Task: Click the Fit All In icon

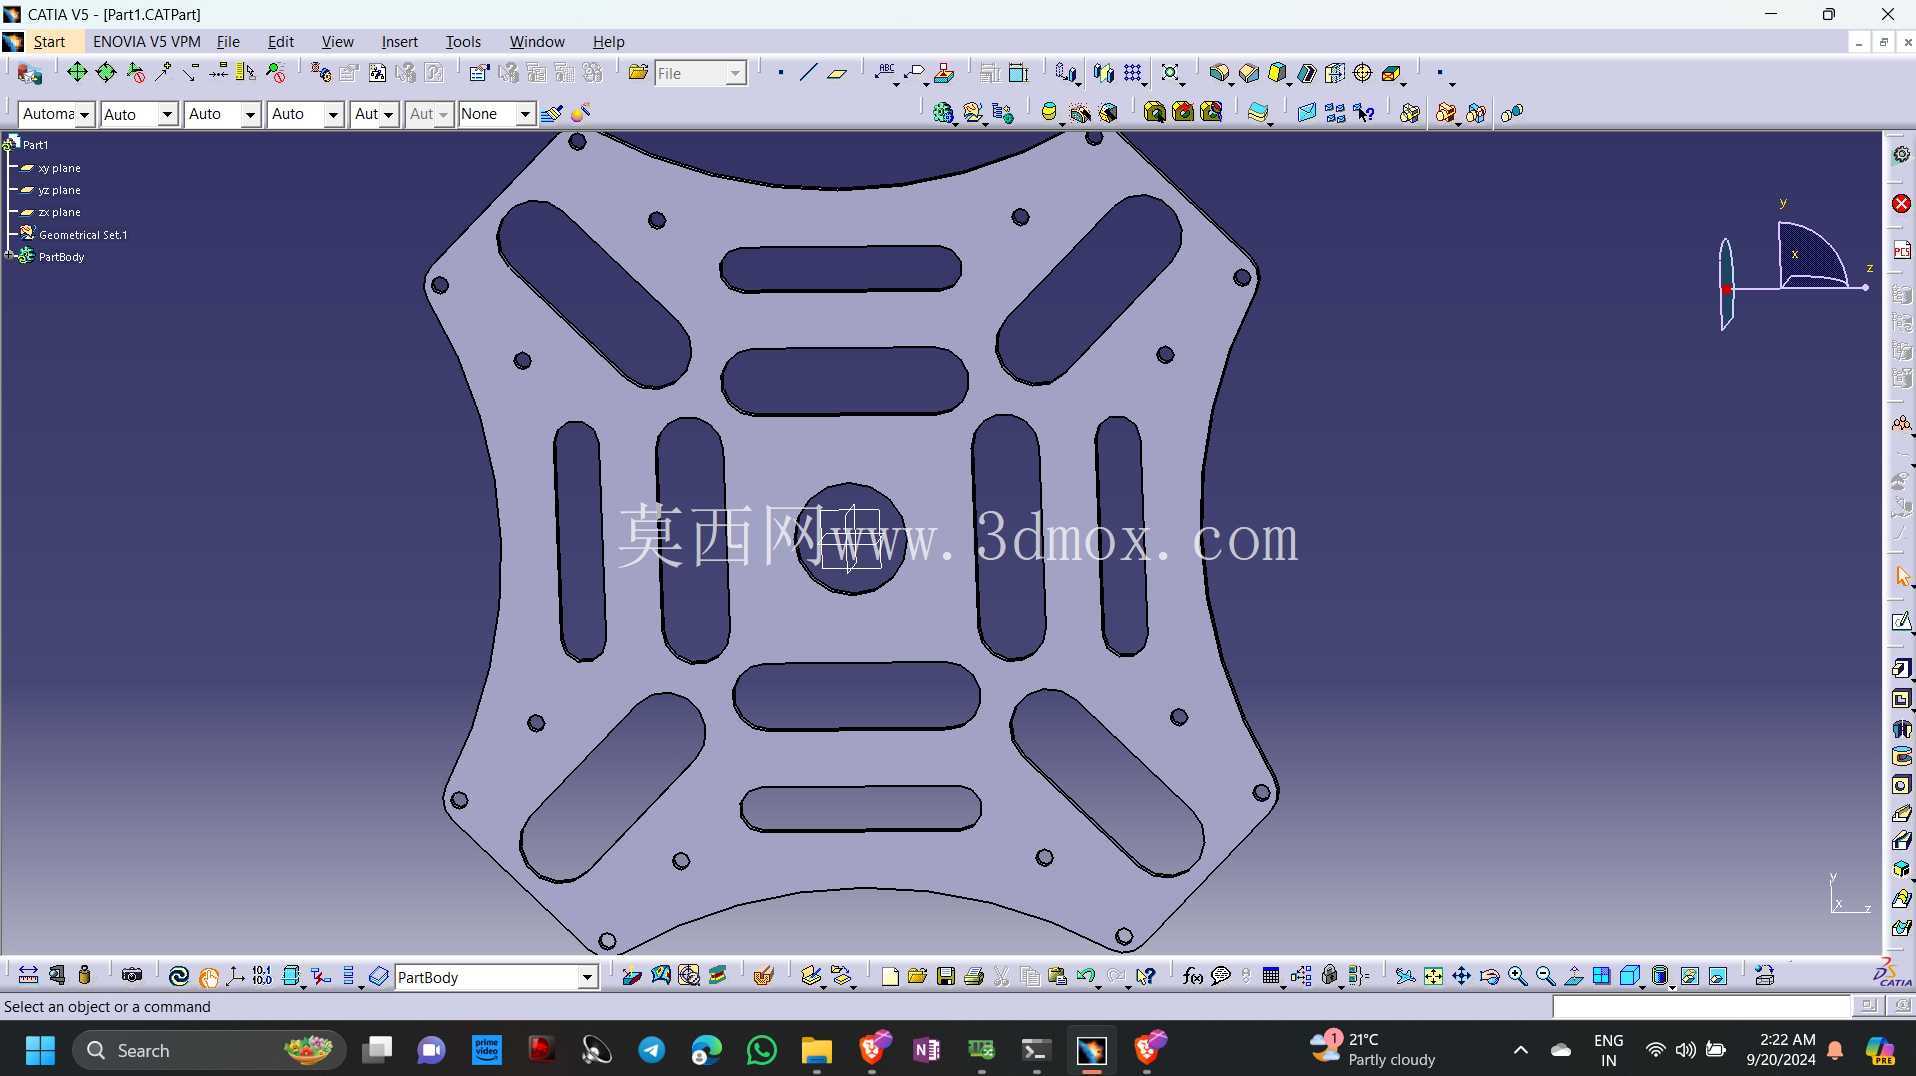Action: pos(1433,976)
